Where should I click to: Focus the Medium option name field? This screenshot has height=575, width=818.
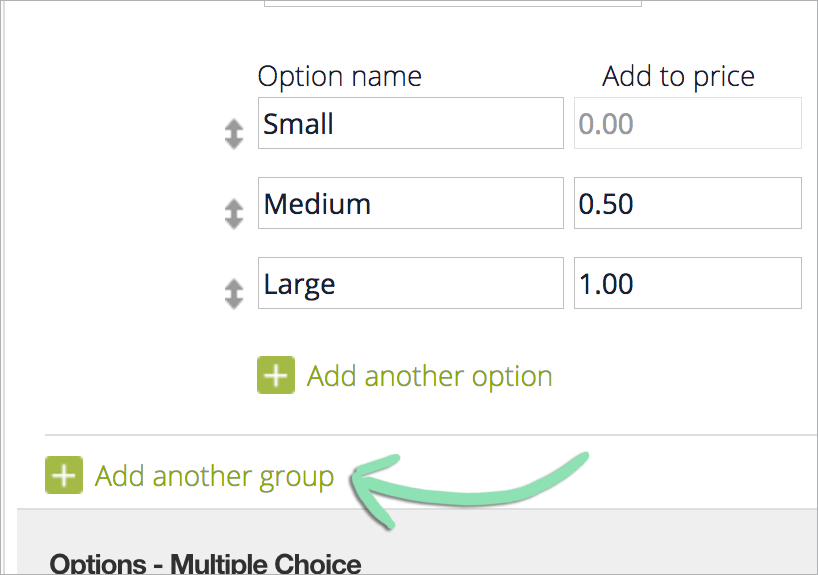[x=411, y=203]
